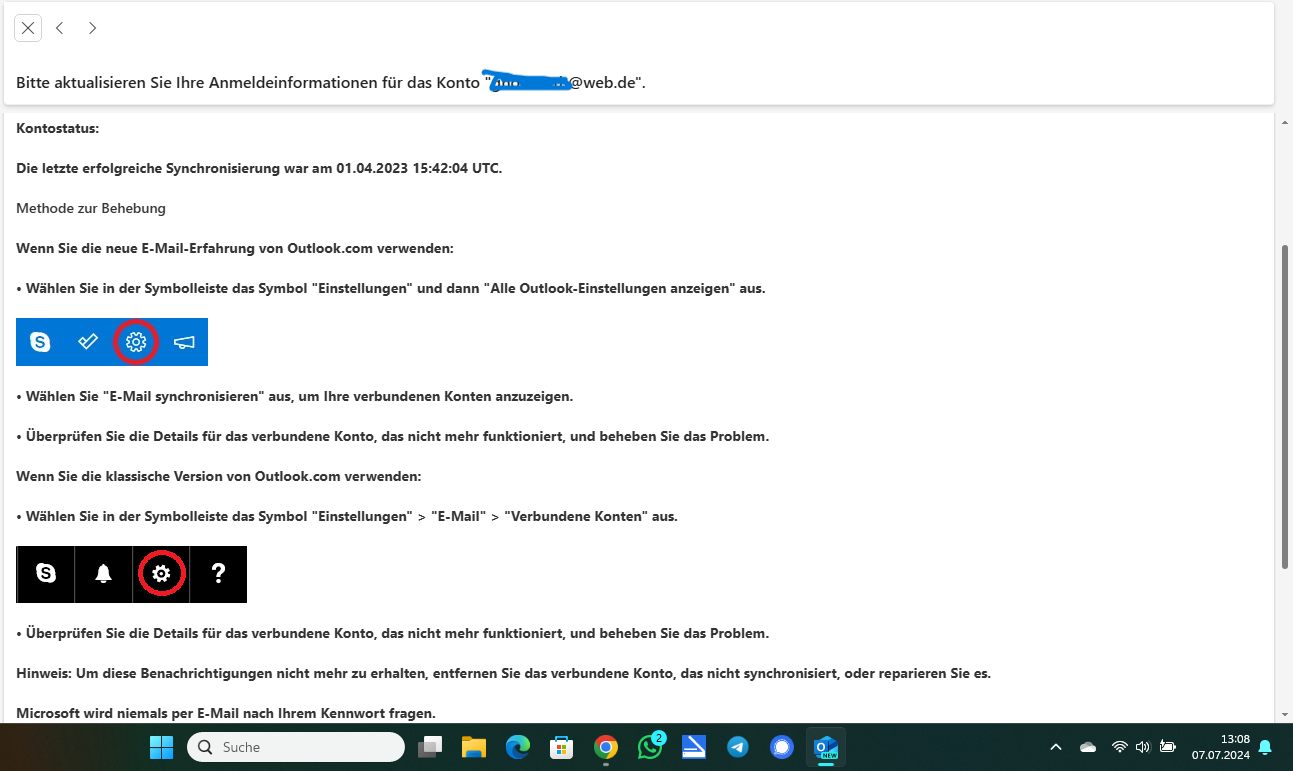The image size is (1293, 771).
Task: Click the checkmark icon in blue toolbar image
Action: [88, 342]
